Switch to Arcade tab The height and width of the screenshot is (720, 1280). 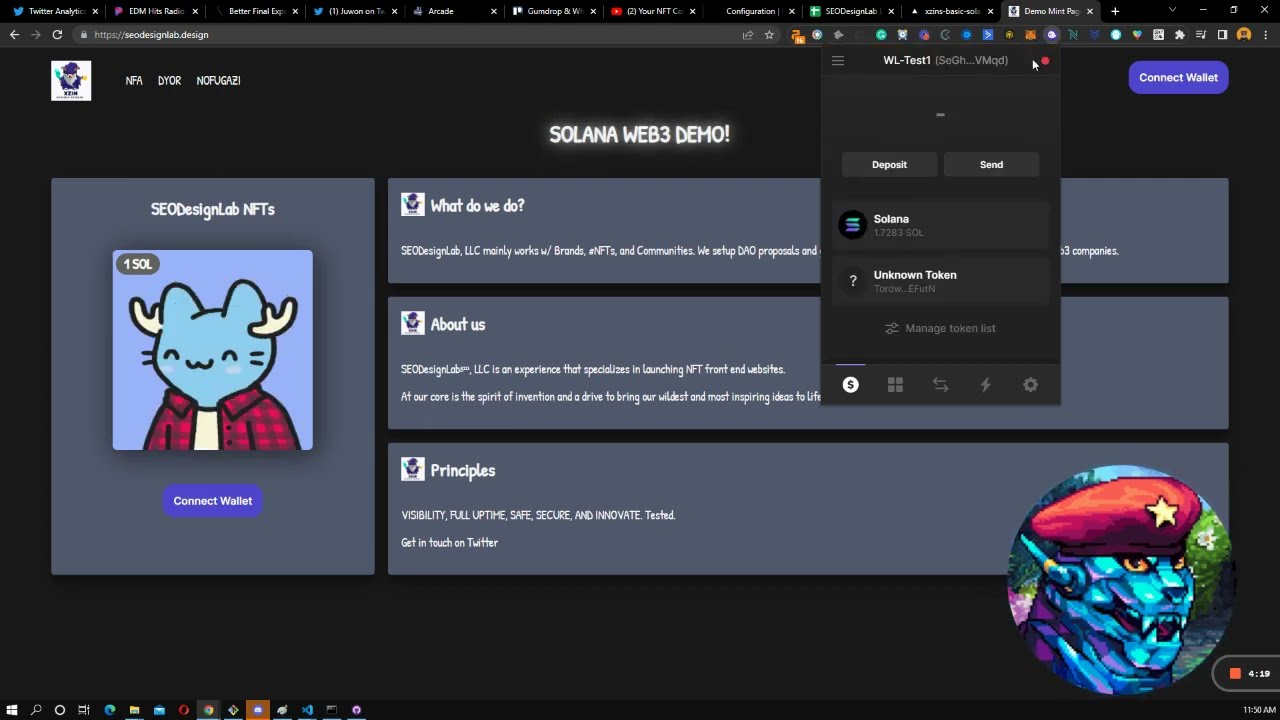pos(453,11)
